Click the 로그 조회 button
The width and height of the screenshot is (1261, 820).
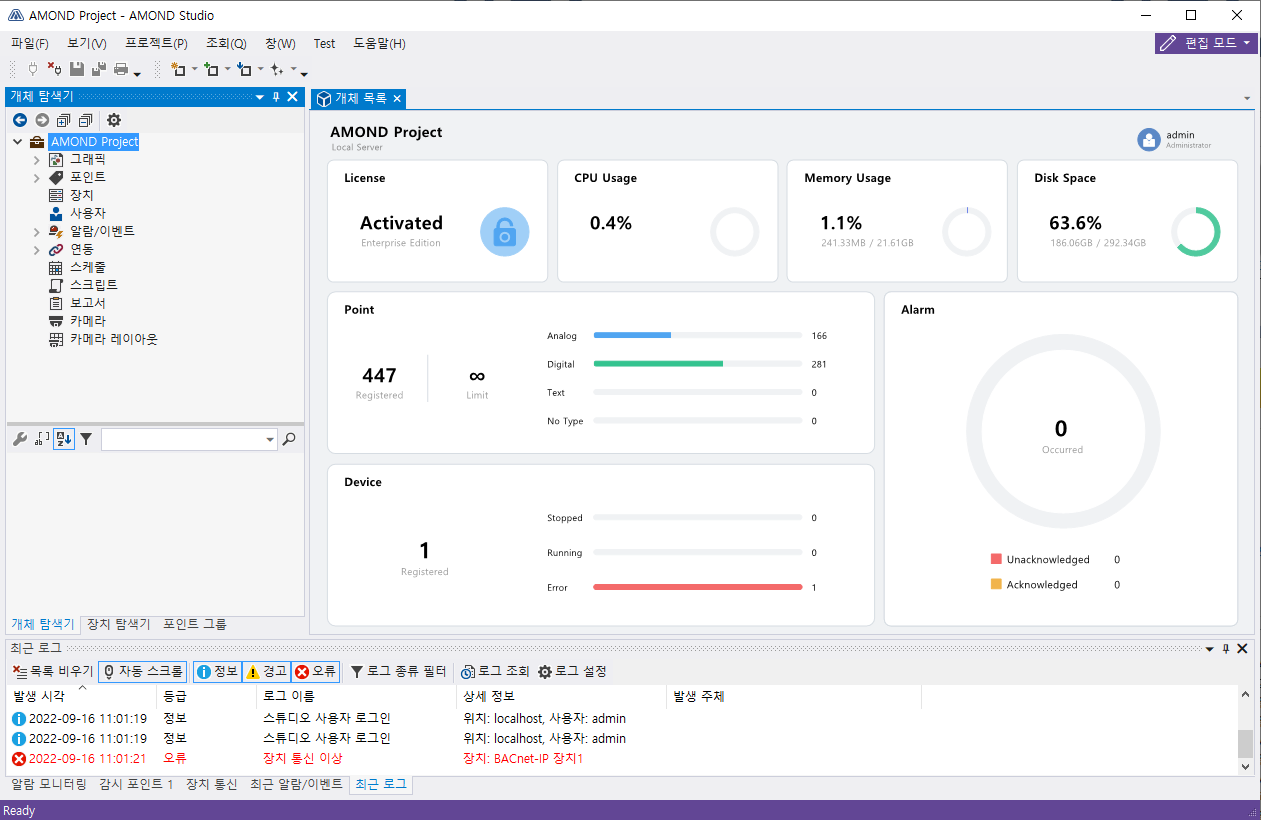click(494, 672)
